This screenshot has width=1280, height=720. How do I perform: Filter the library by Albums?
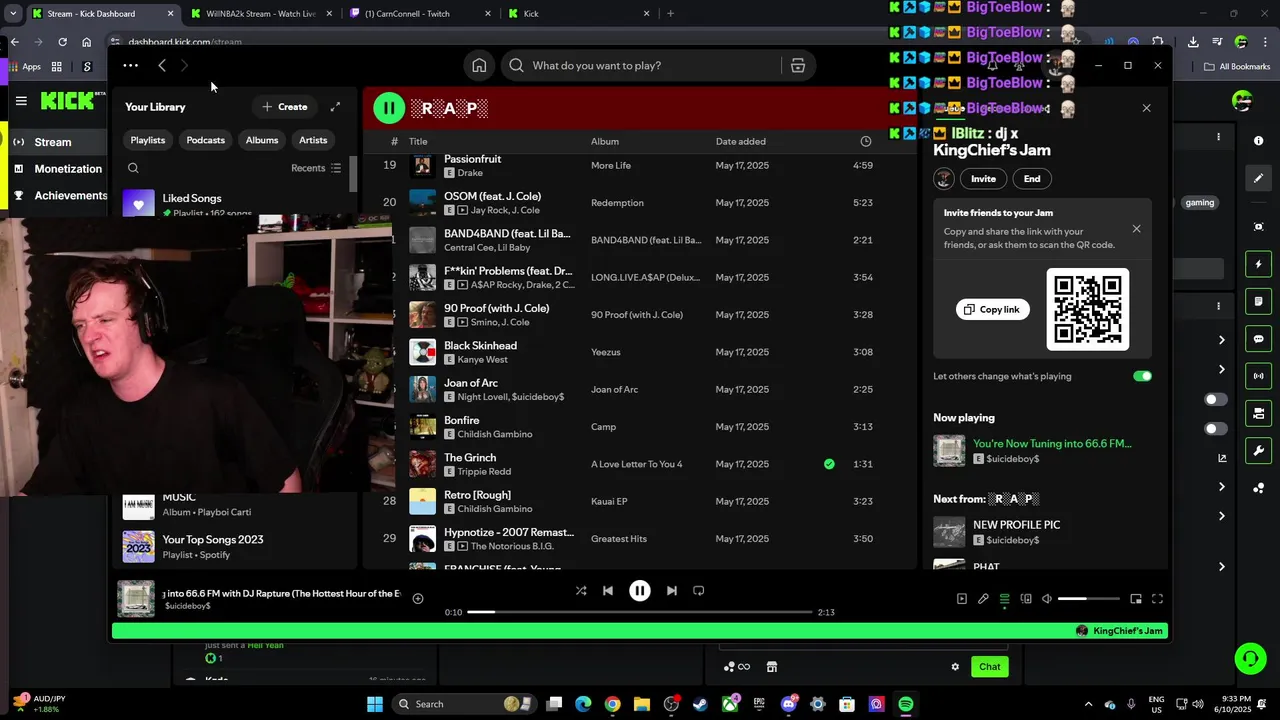[x=262, y=140]
